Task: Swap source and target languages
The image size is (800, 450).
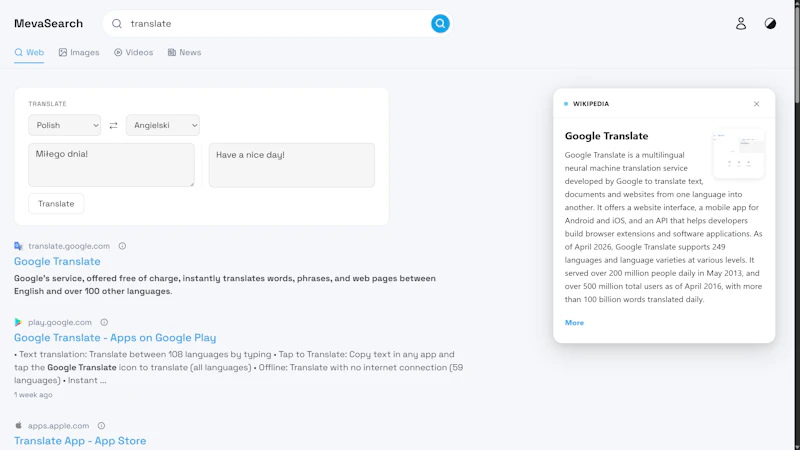Action: [x=113, y=126]
